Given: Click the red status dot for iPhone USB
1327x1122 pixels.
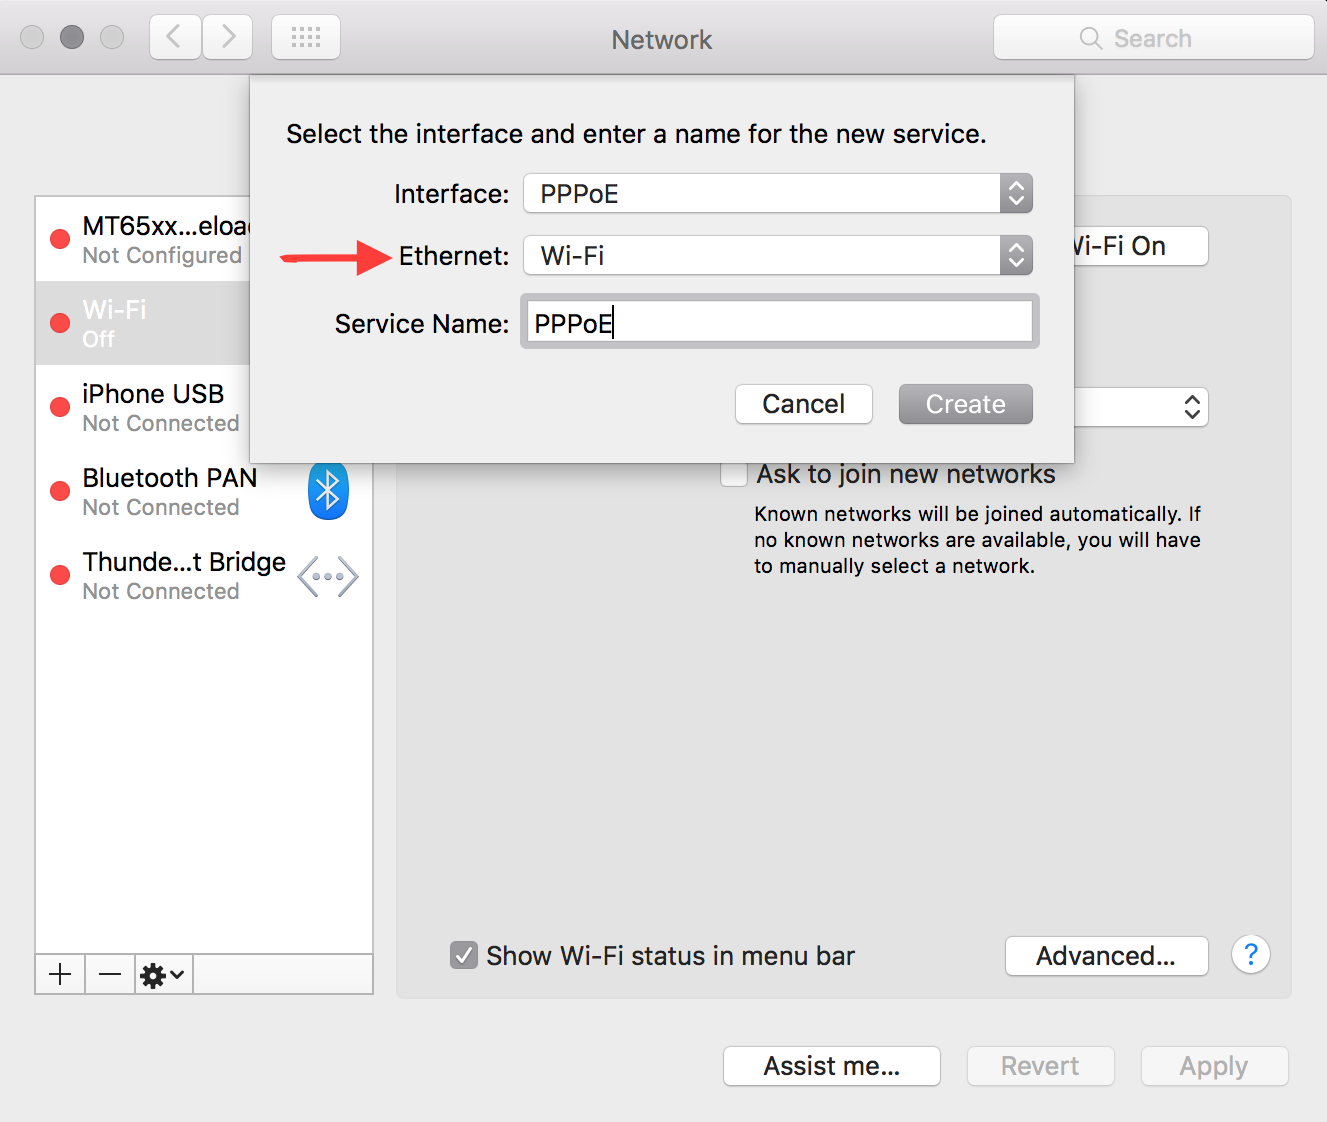Looking at the screenshot, I should pyautogui.click(x=60, y=407).
